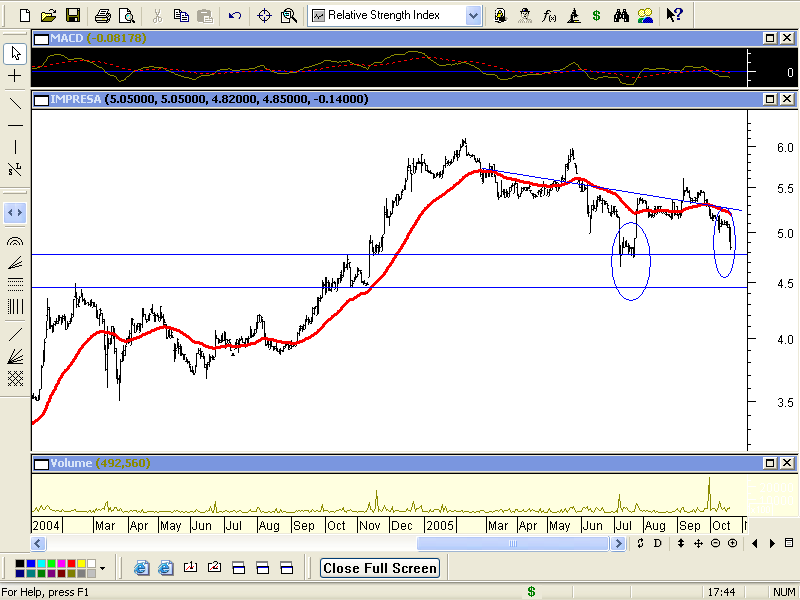Screen dimensions: 800x600
Task: Click the D periodicity button
Action: click(x=657, y=543)
